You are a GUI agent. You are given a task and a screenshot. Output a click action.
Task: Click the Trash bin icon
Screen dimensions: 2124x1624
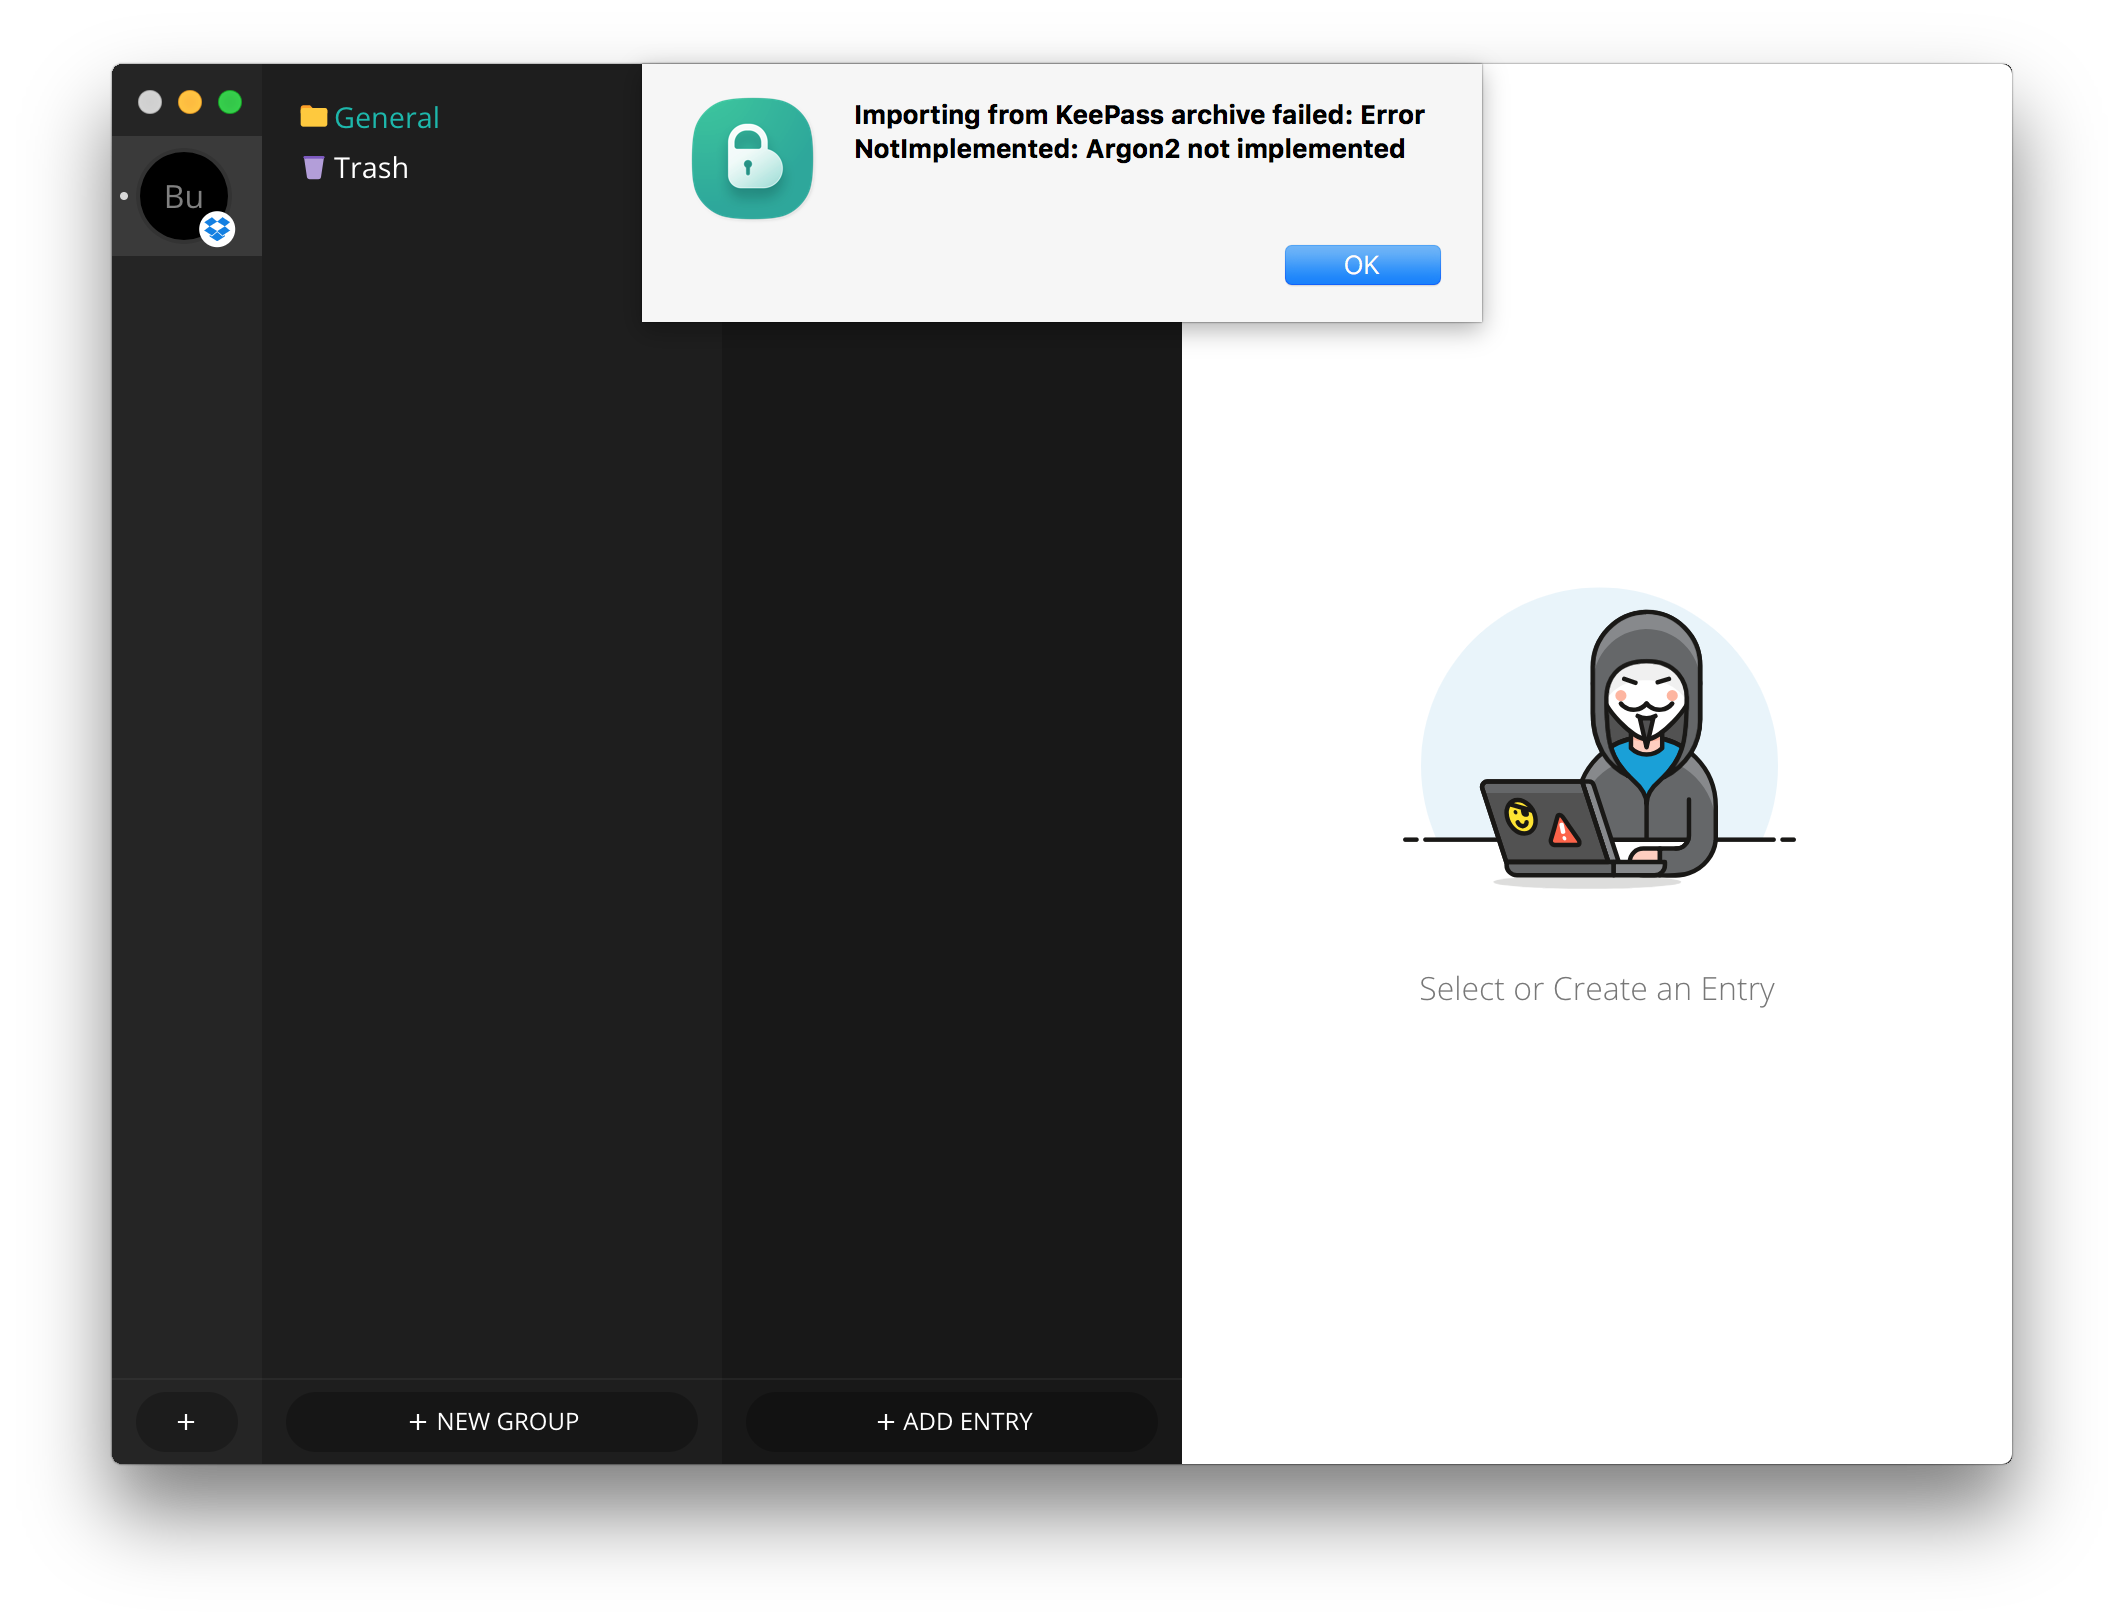click(x=314, y=167)
